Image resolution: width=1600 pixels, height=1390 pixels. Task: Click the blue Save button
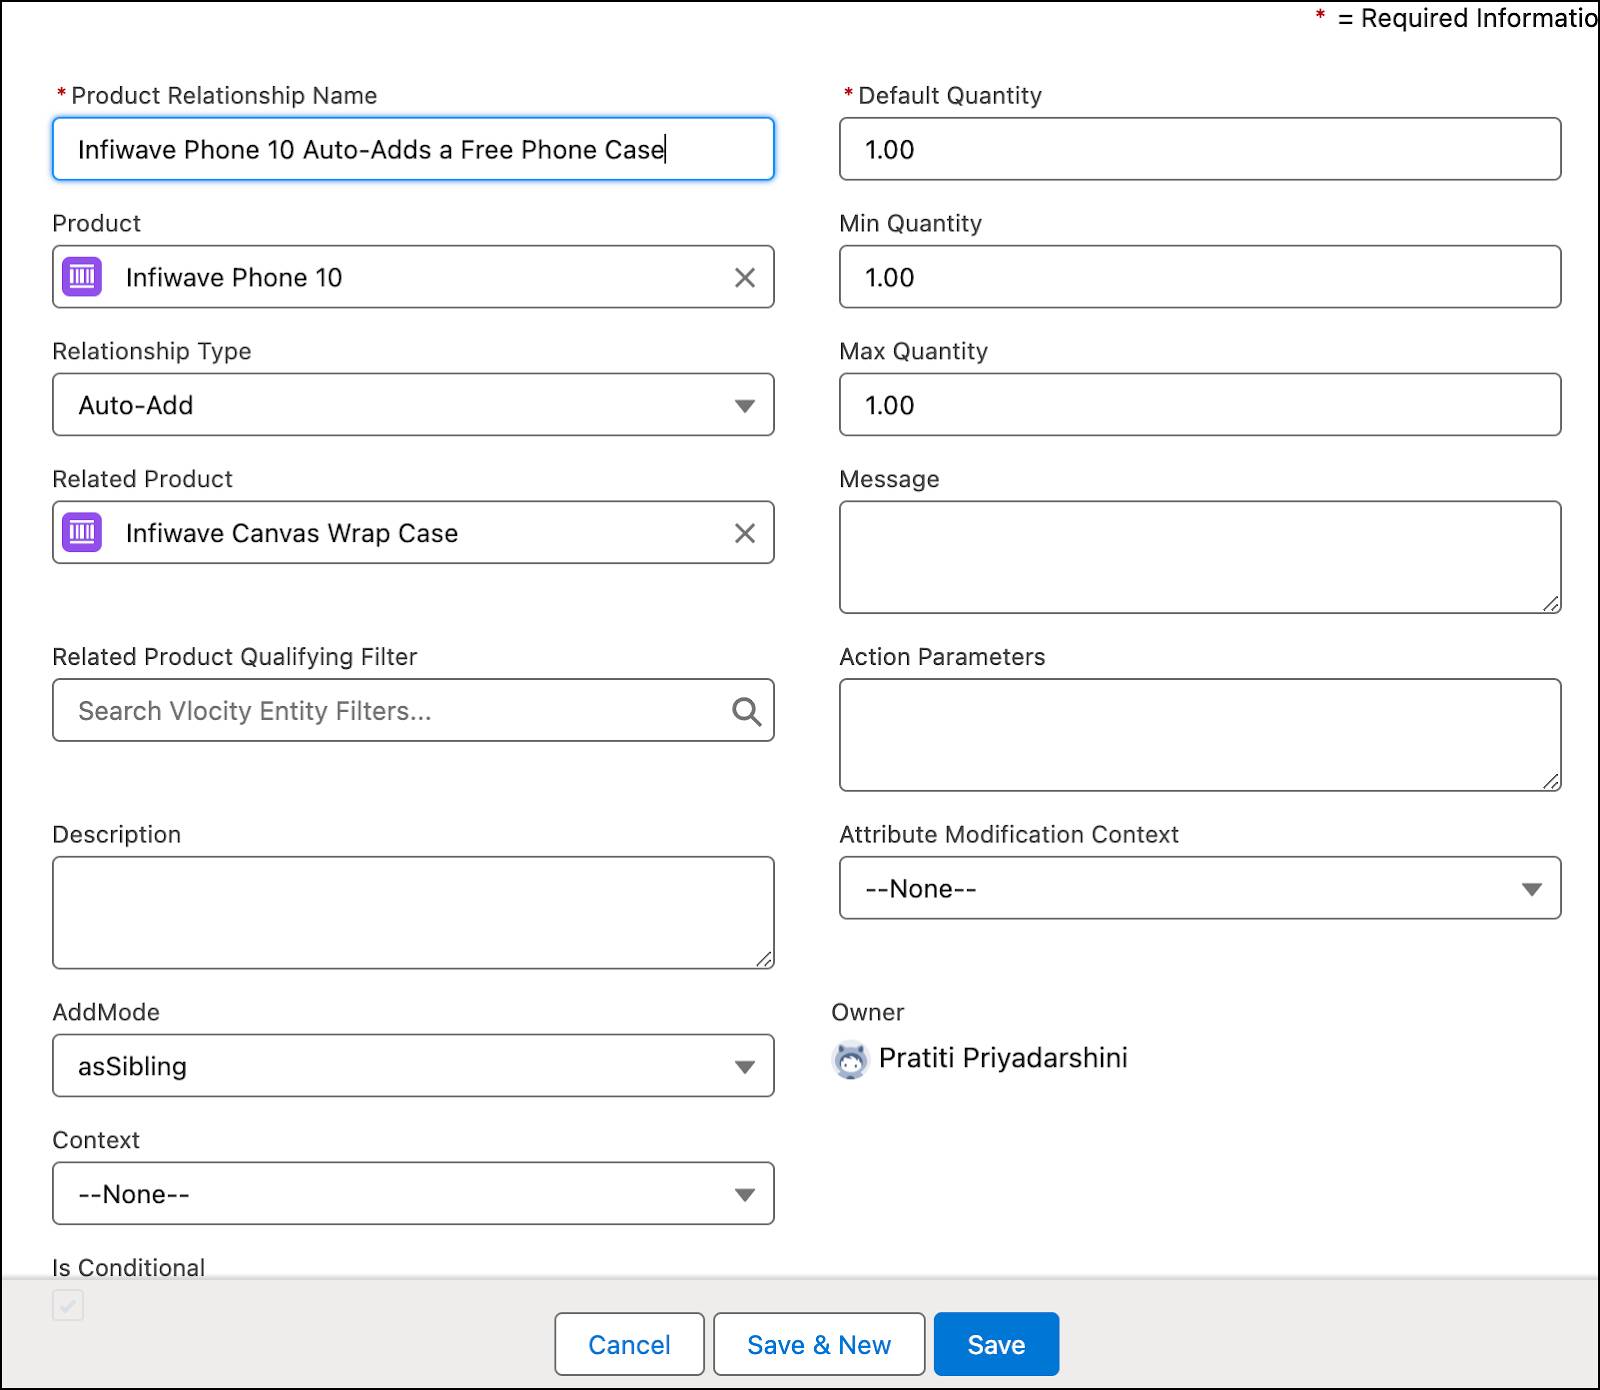pyautogui.click(x=996, y=1345)
